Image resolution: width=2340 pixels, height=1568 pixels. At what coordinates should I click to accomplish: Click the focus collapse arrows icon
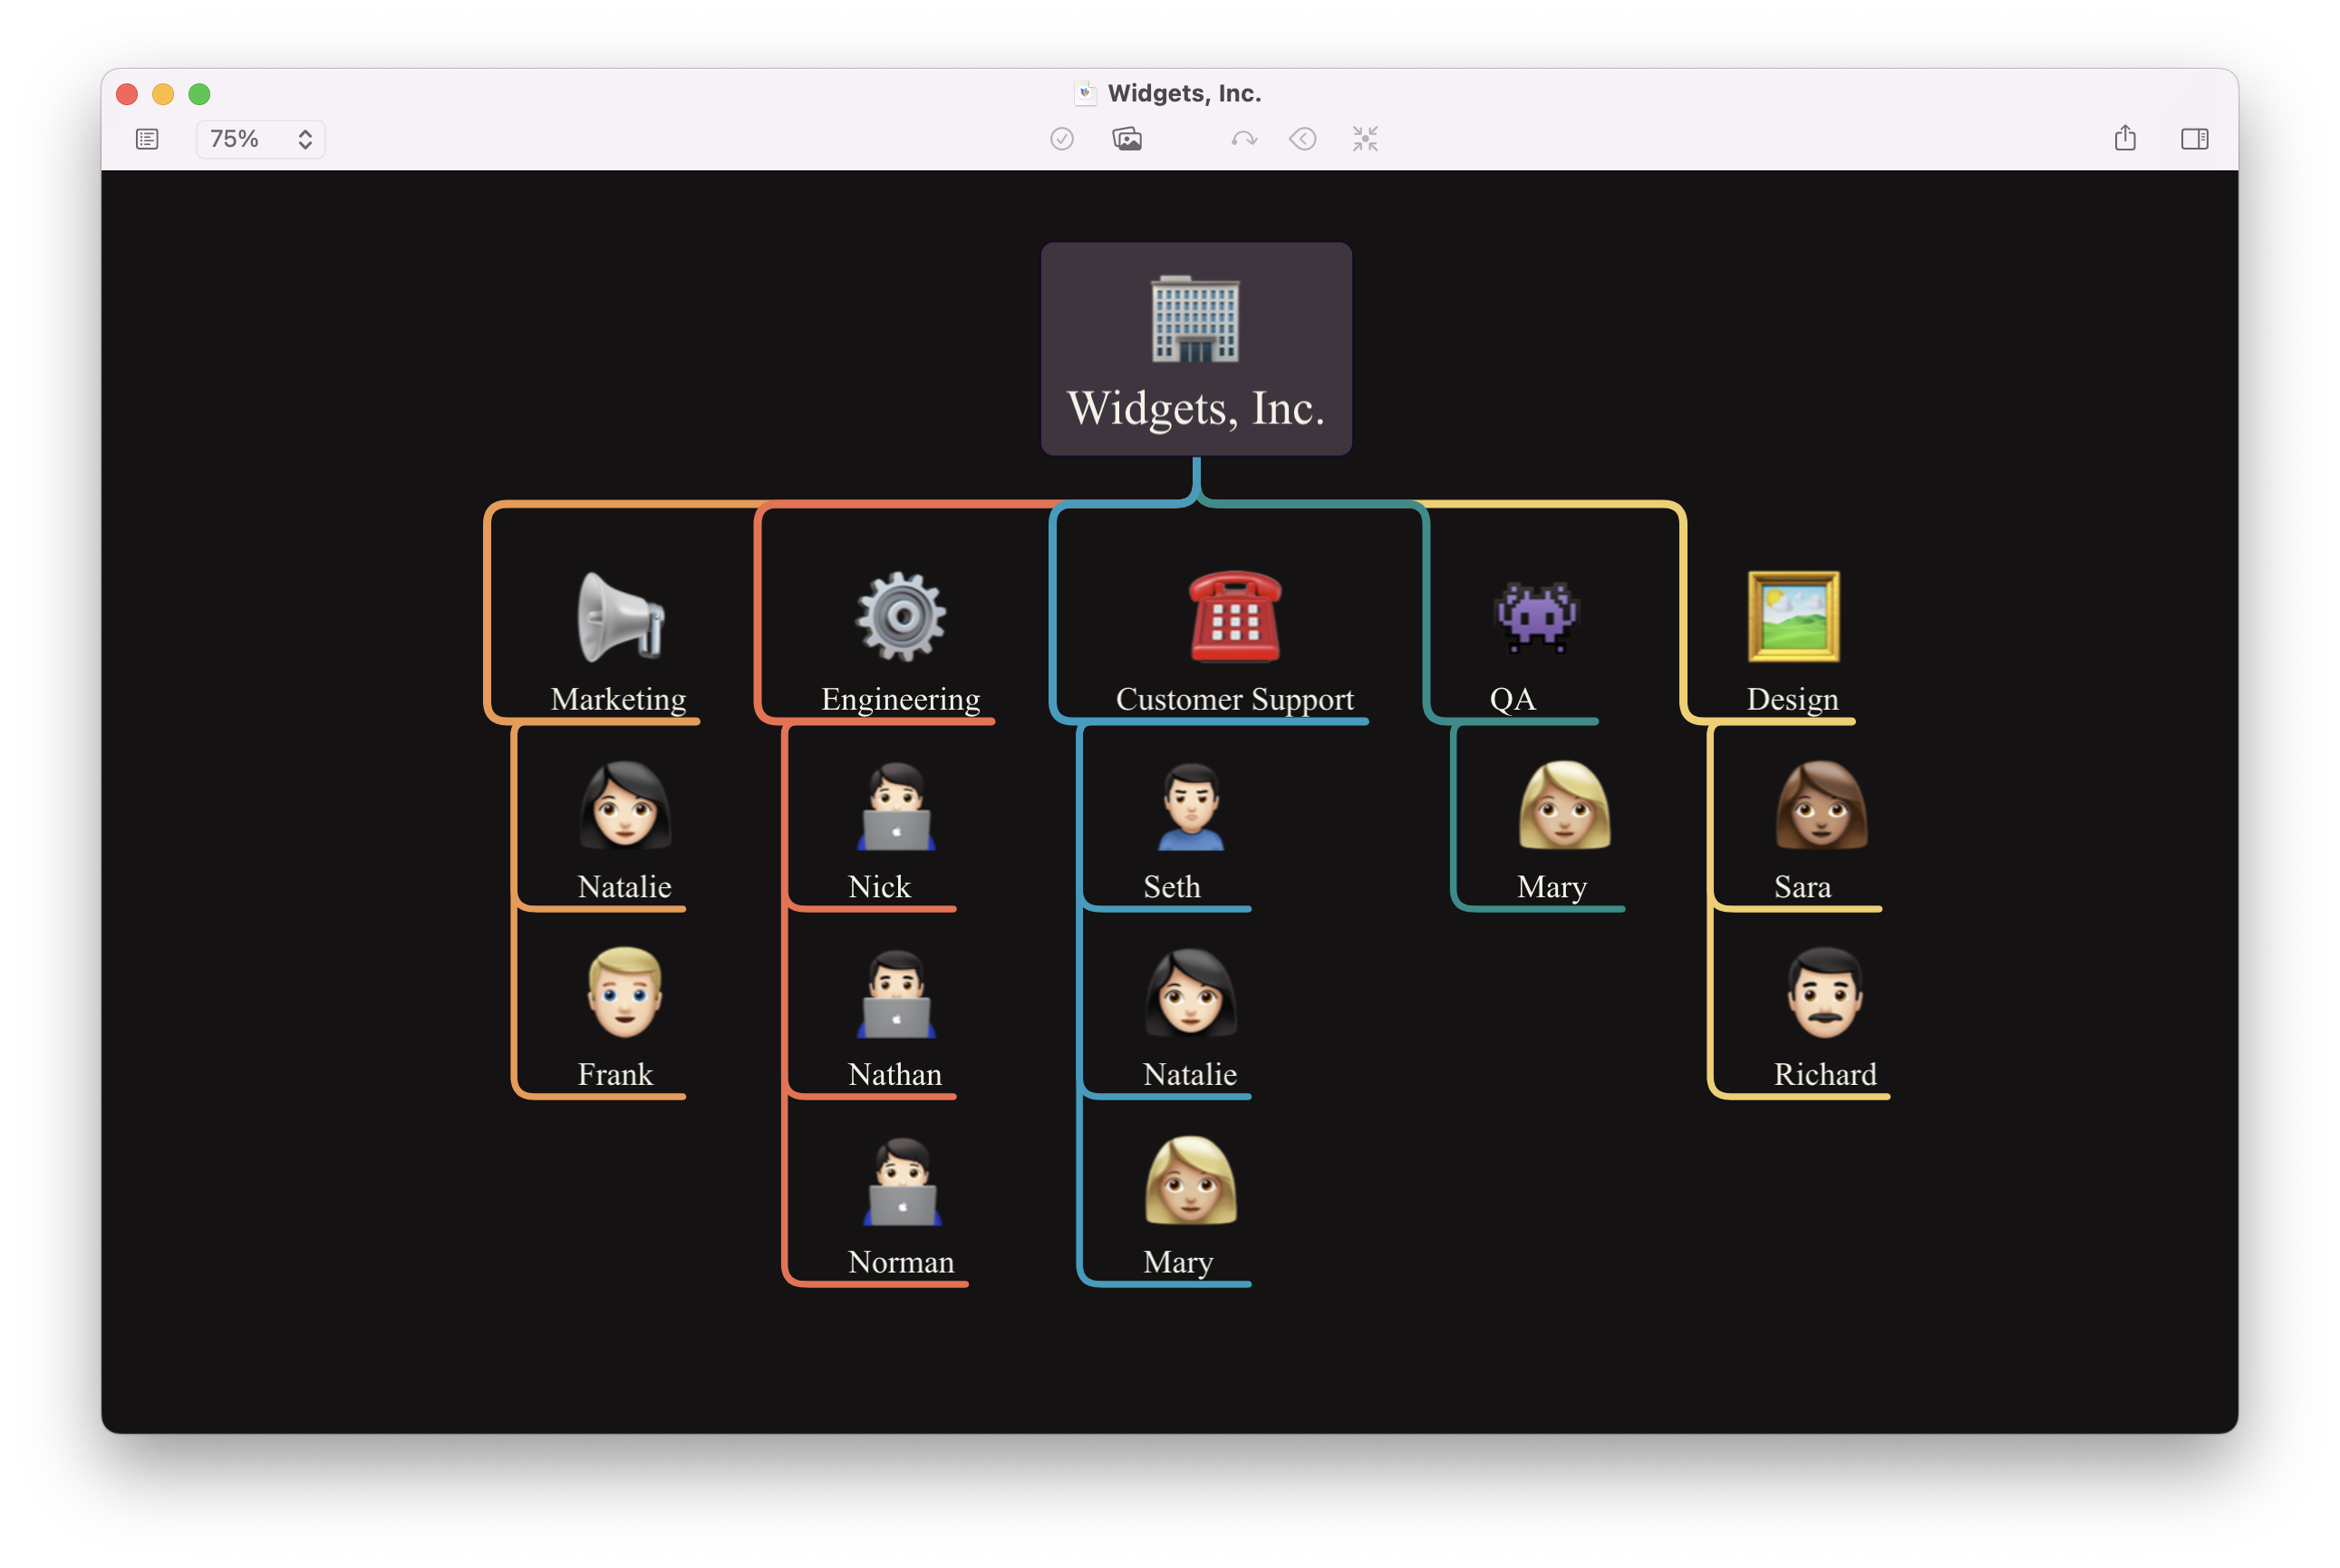[1365, 139]
